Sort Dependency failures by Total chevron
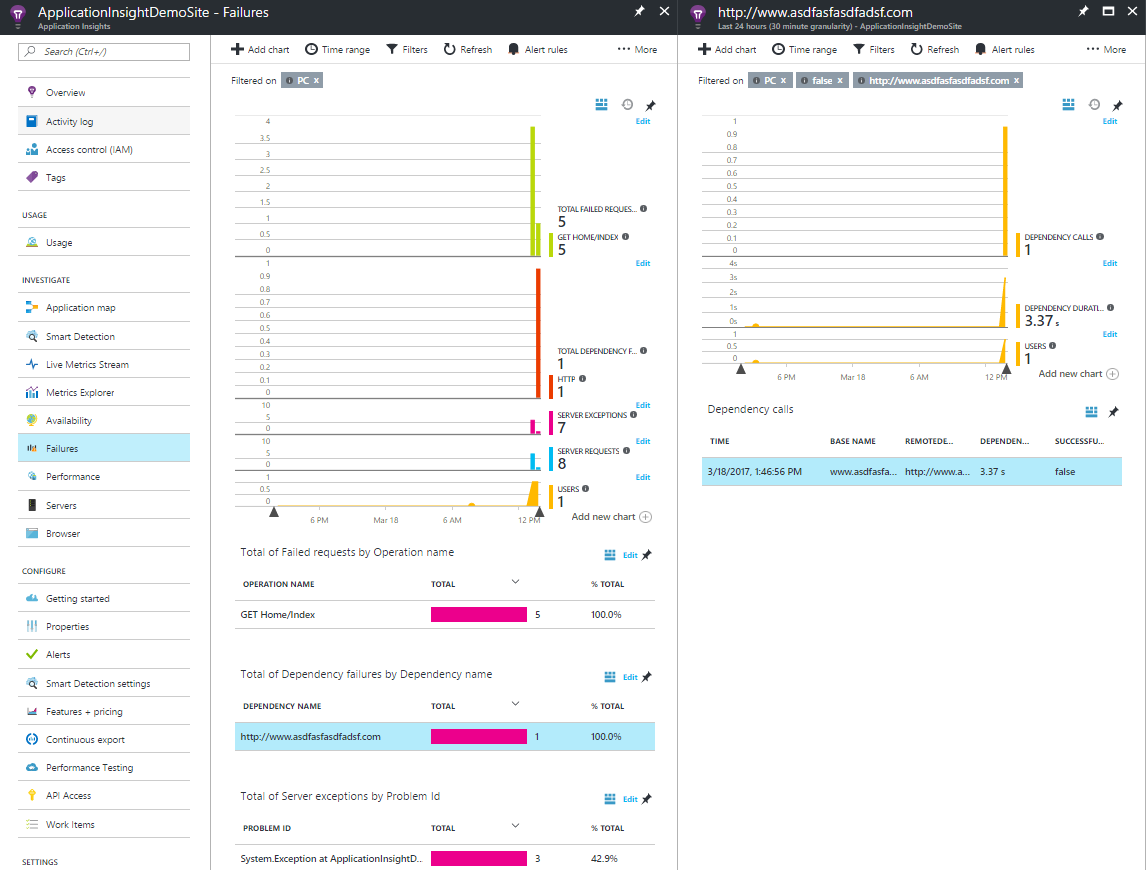 point(515,704)
